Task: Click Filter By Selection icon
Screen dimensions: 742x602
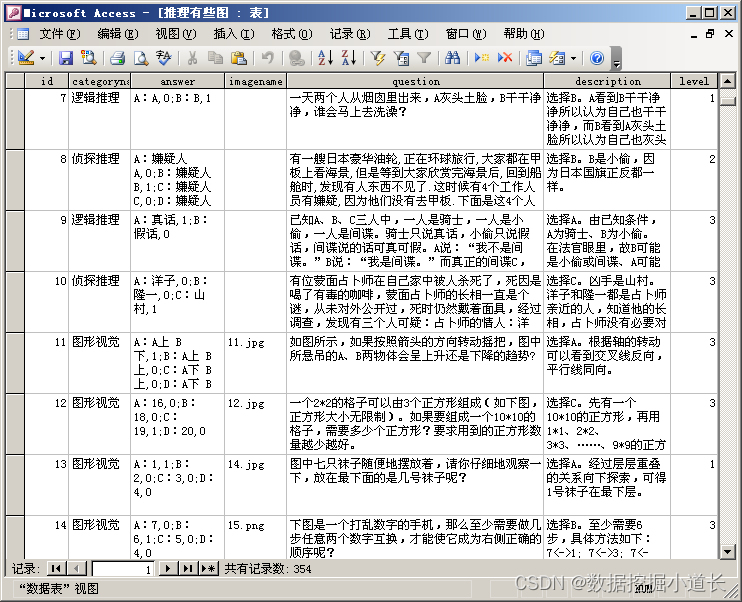Action: tap(378, 58)
